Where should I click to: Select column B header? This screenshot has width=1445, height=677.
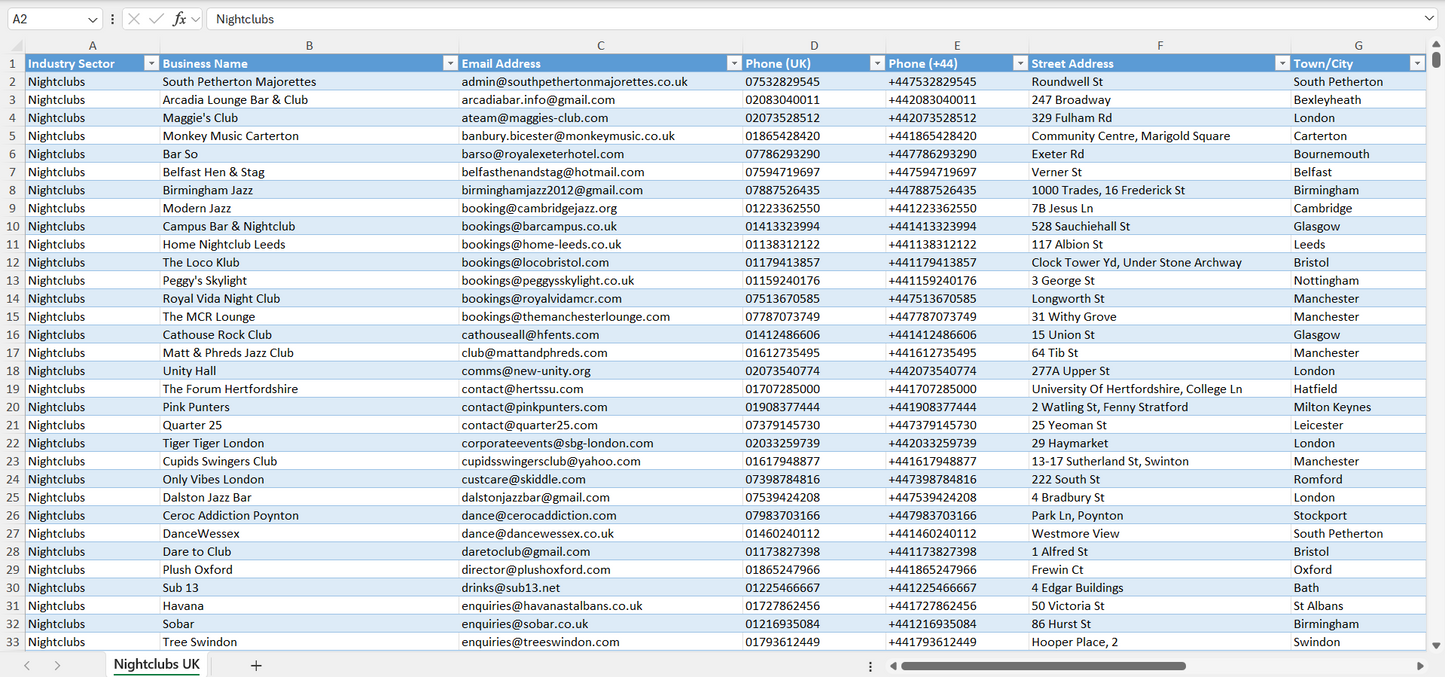(x=310, y=46)
